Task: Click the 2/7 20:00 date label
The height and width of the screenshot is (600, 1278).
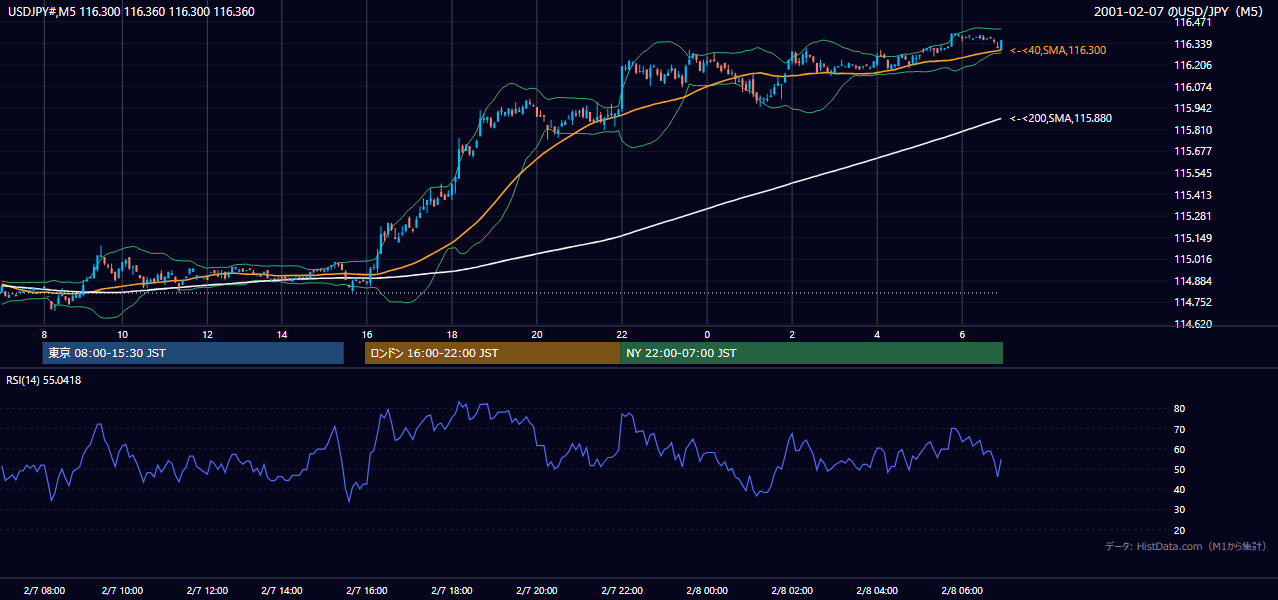Action: click(x=537, y=590)
